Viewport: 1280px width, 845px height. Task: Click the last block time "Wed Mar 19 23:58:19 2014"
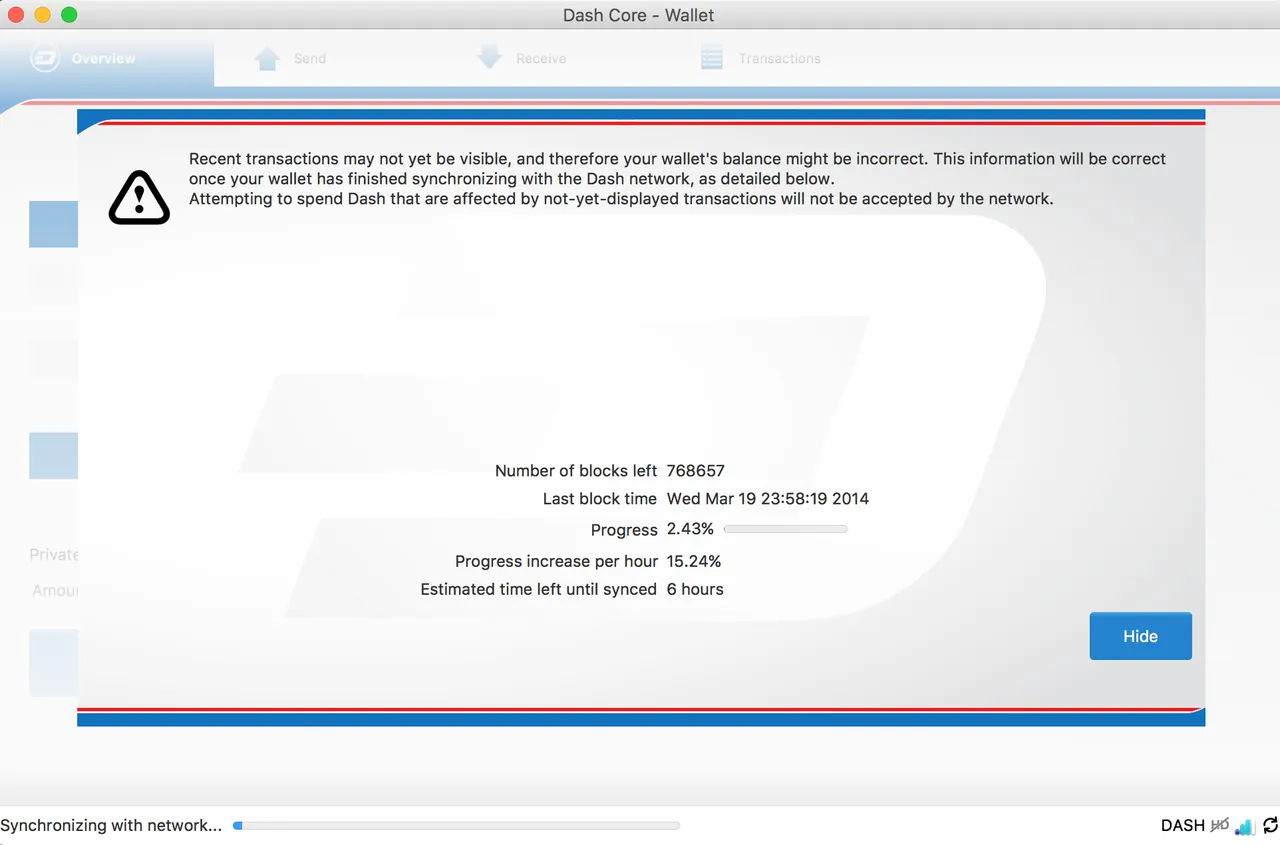tap(768, 499)
